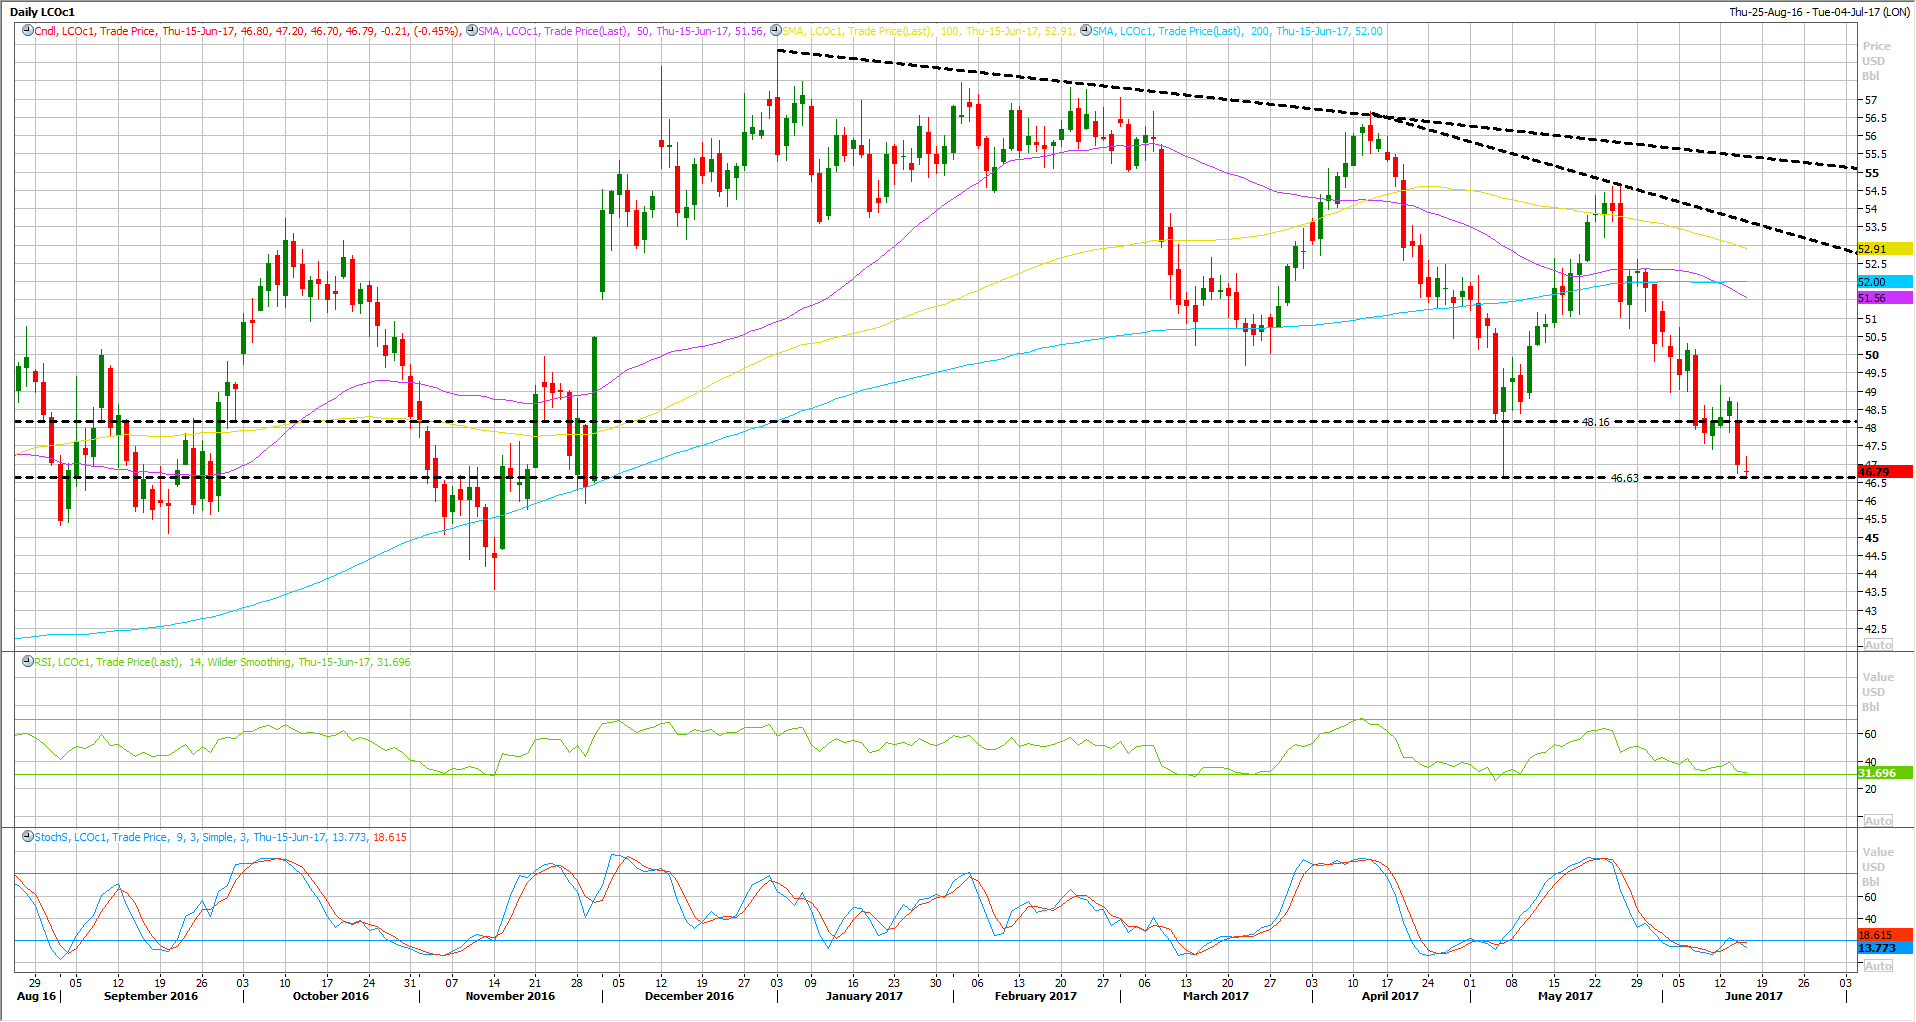
Task: Click the October 2016 month label
Action: [x=331, y=996]
